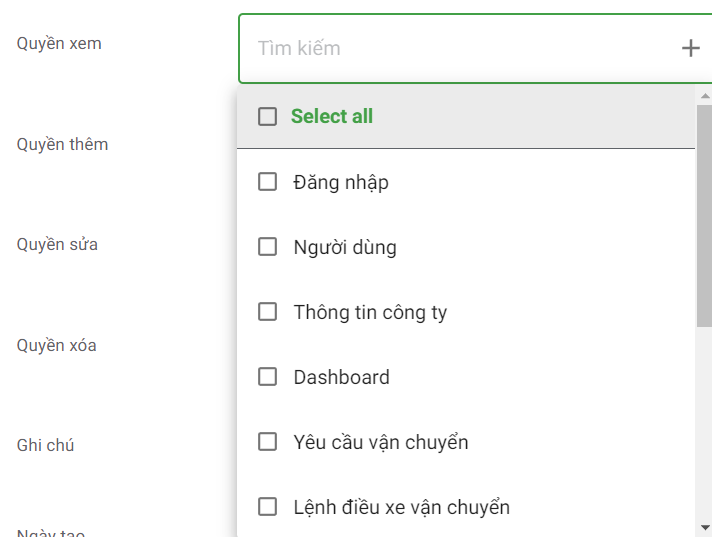Click the dropdown list scrollbar thumb
This screenshot has height=537, width=712.
click(x=704, y=215)
